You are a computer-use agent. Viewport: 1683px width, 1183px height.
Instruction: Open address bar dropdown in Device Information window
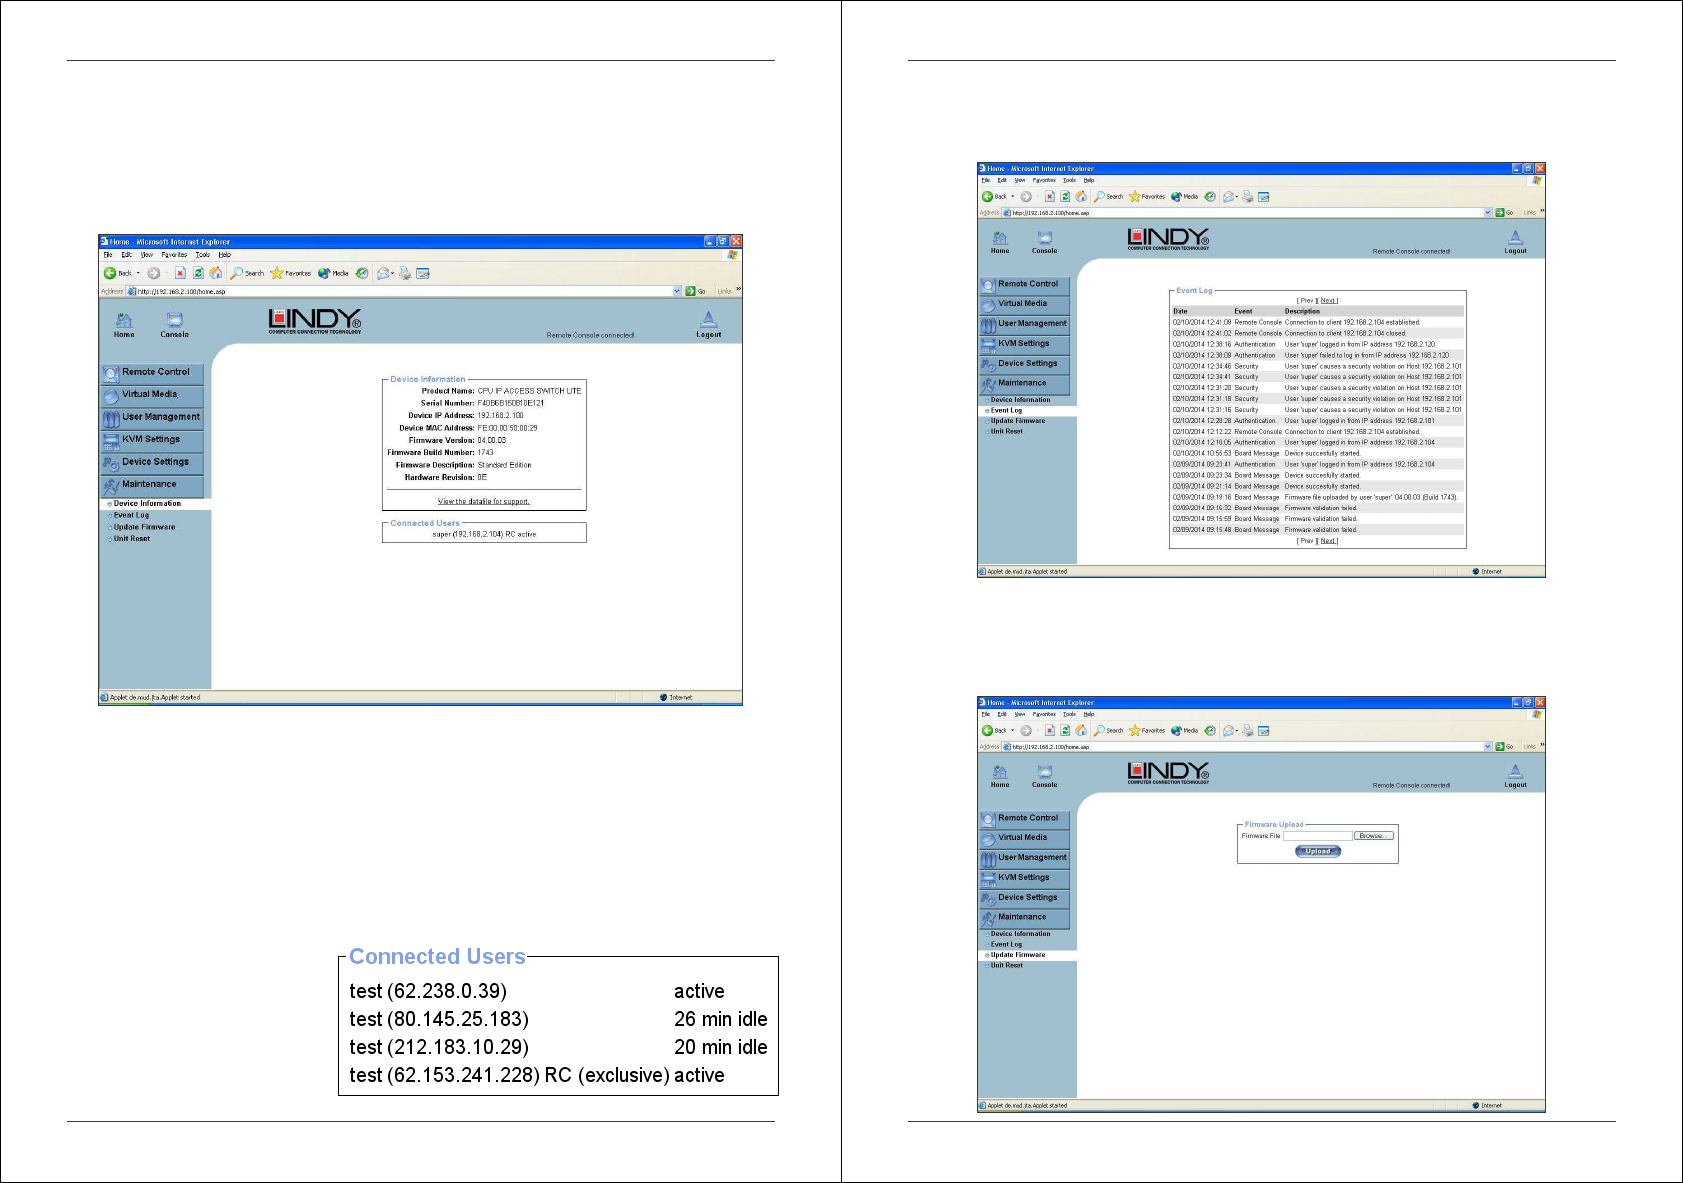[x=677, y=291]
